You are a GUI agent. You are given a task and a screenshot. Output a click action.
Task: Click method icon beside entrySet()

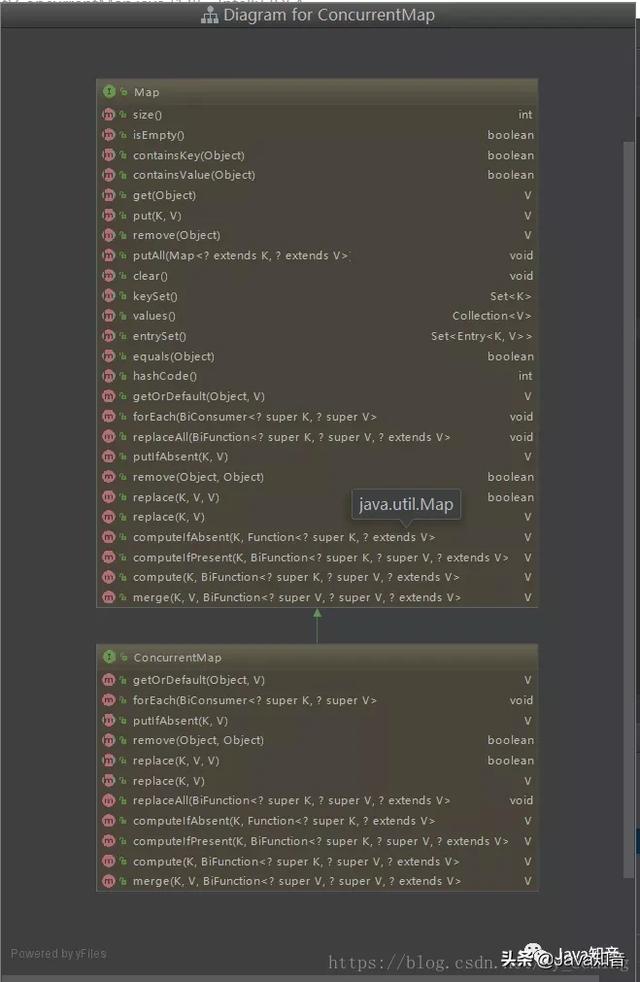(x=108, y=336)
